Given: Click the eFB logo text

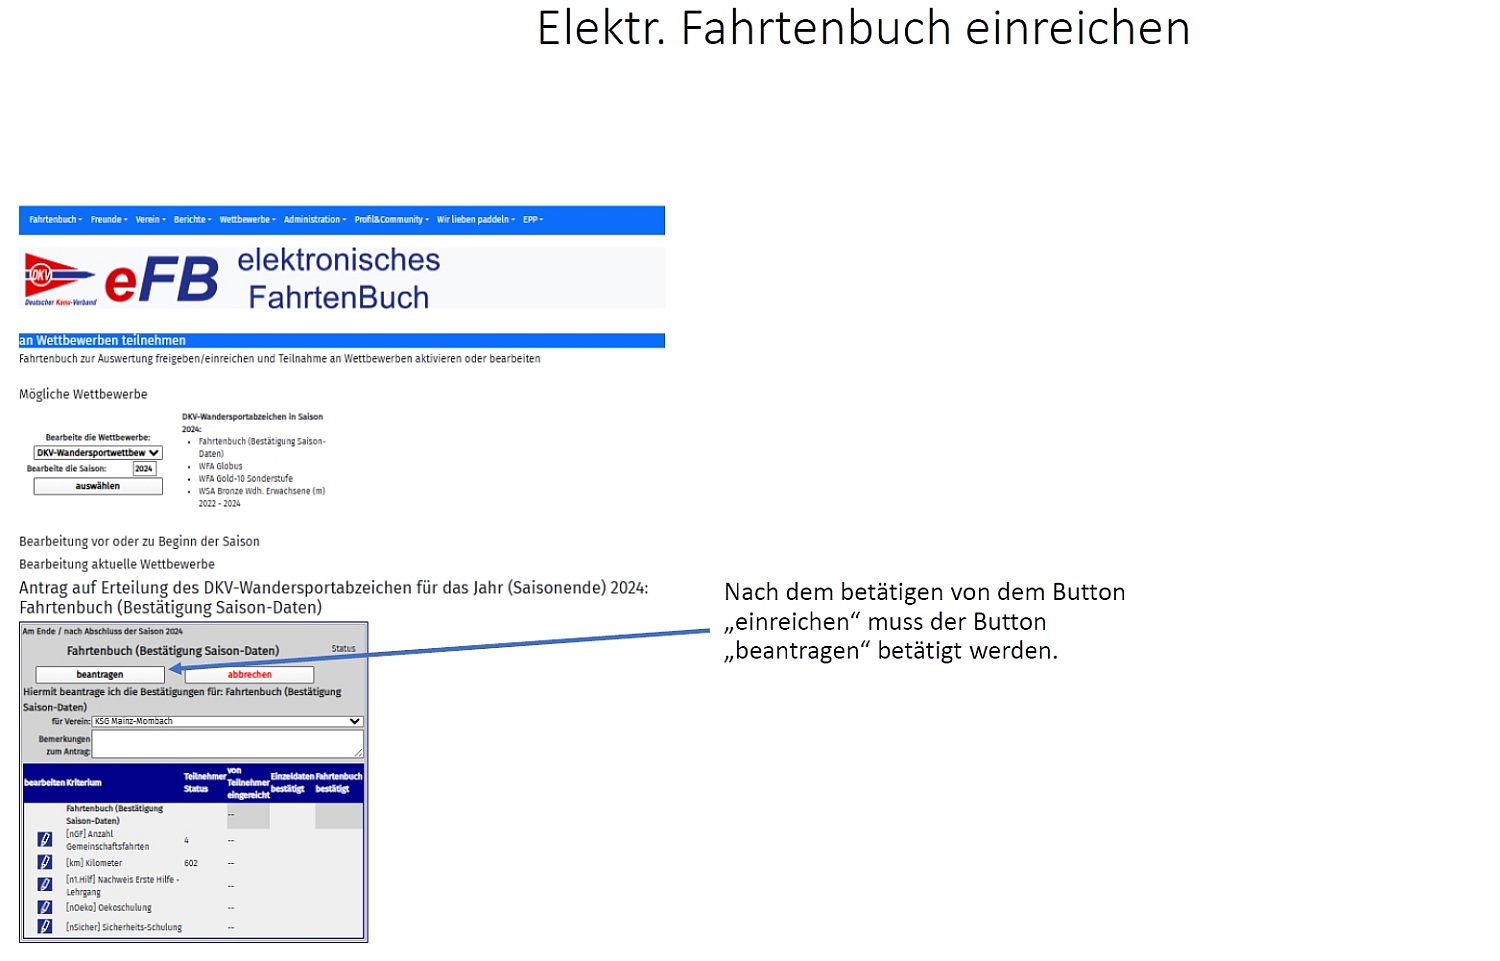Looking at the screenshot, I should (x=161, y=280).
